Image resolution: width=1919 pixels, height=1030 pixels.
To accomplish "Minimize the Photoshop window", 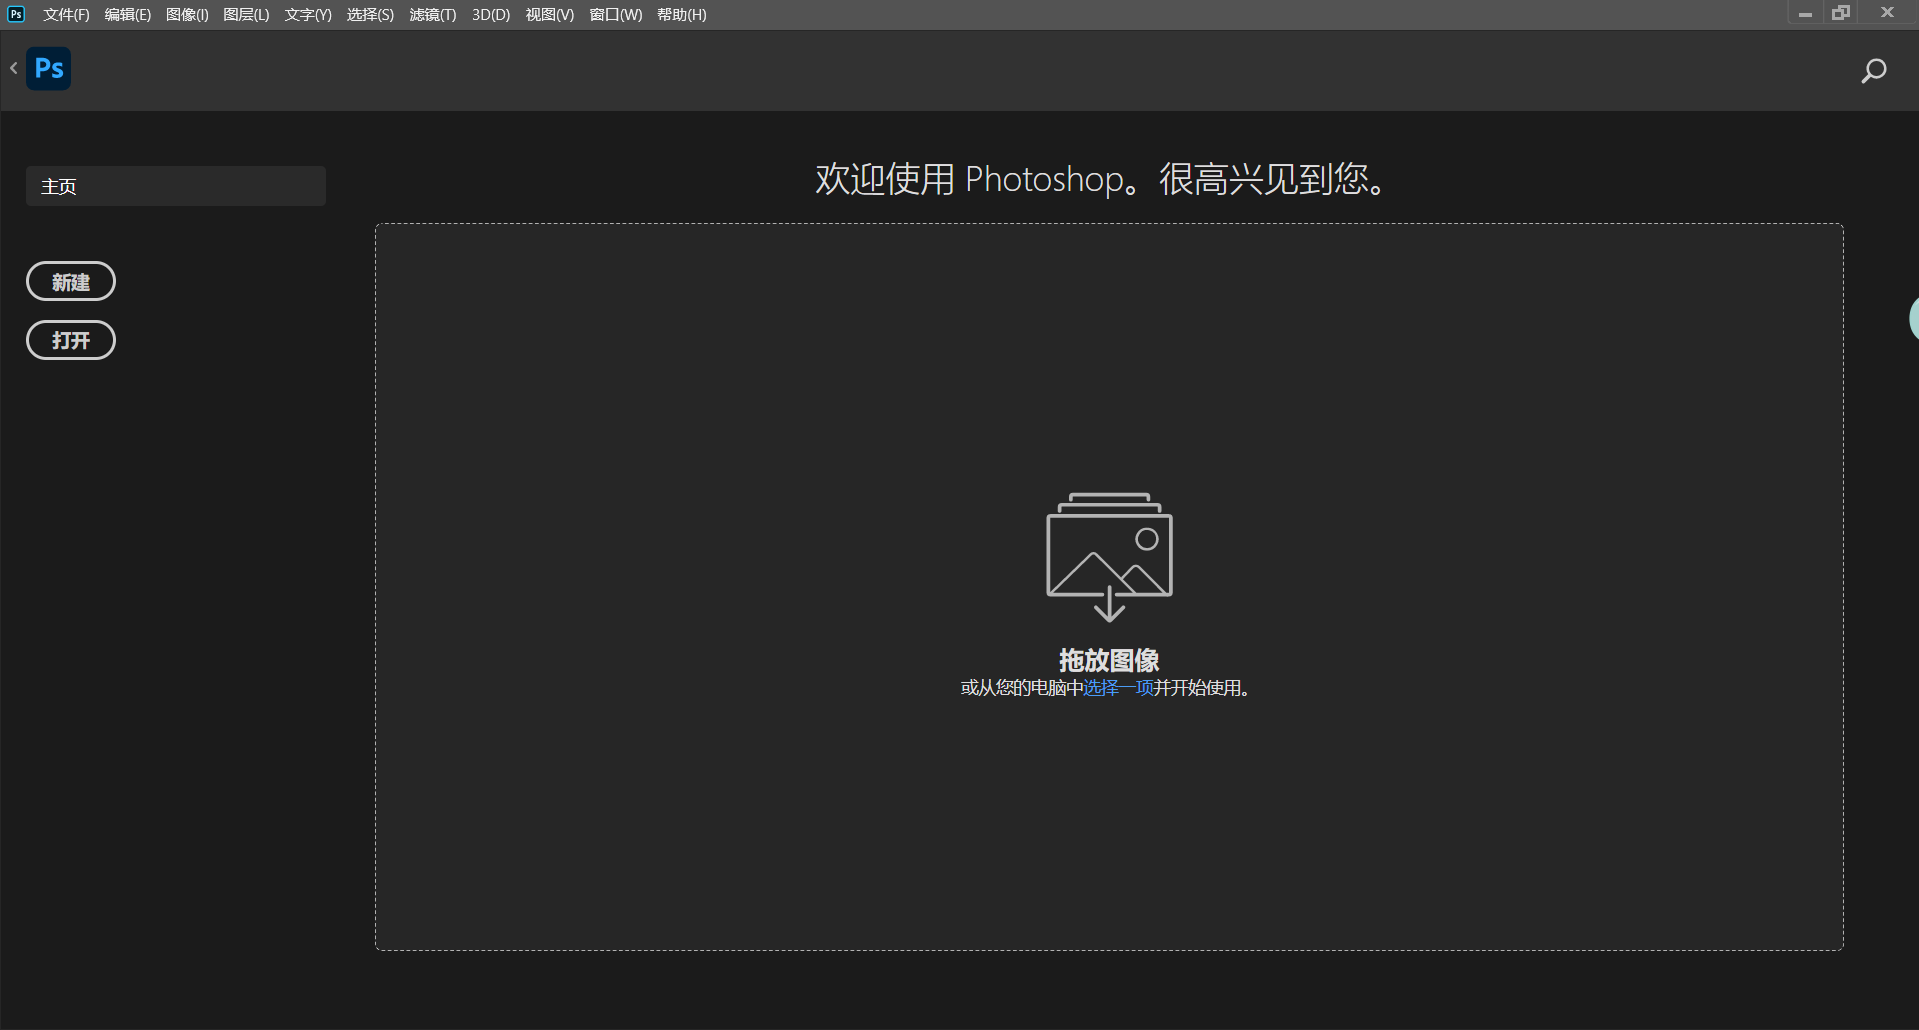I will pyautogui.click(x=1805, y=14).
